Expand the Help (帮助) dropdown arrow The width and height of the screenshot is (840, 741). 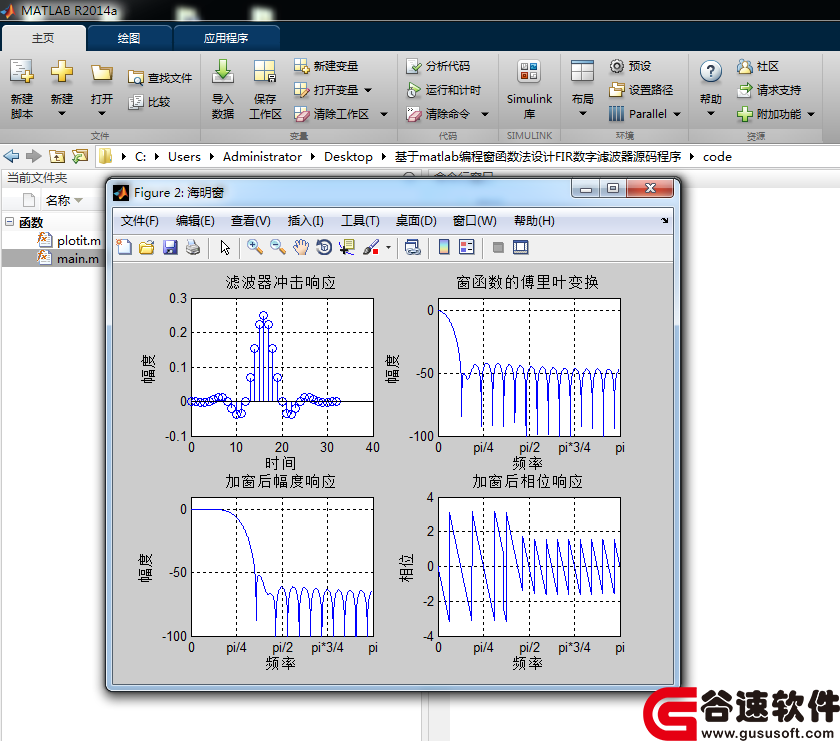(711, 113)
